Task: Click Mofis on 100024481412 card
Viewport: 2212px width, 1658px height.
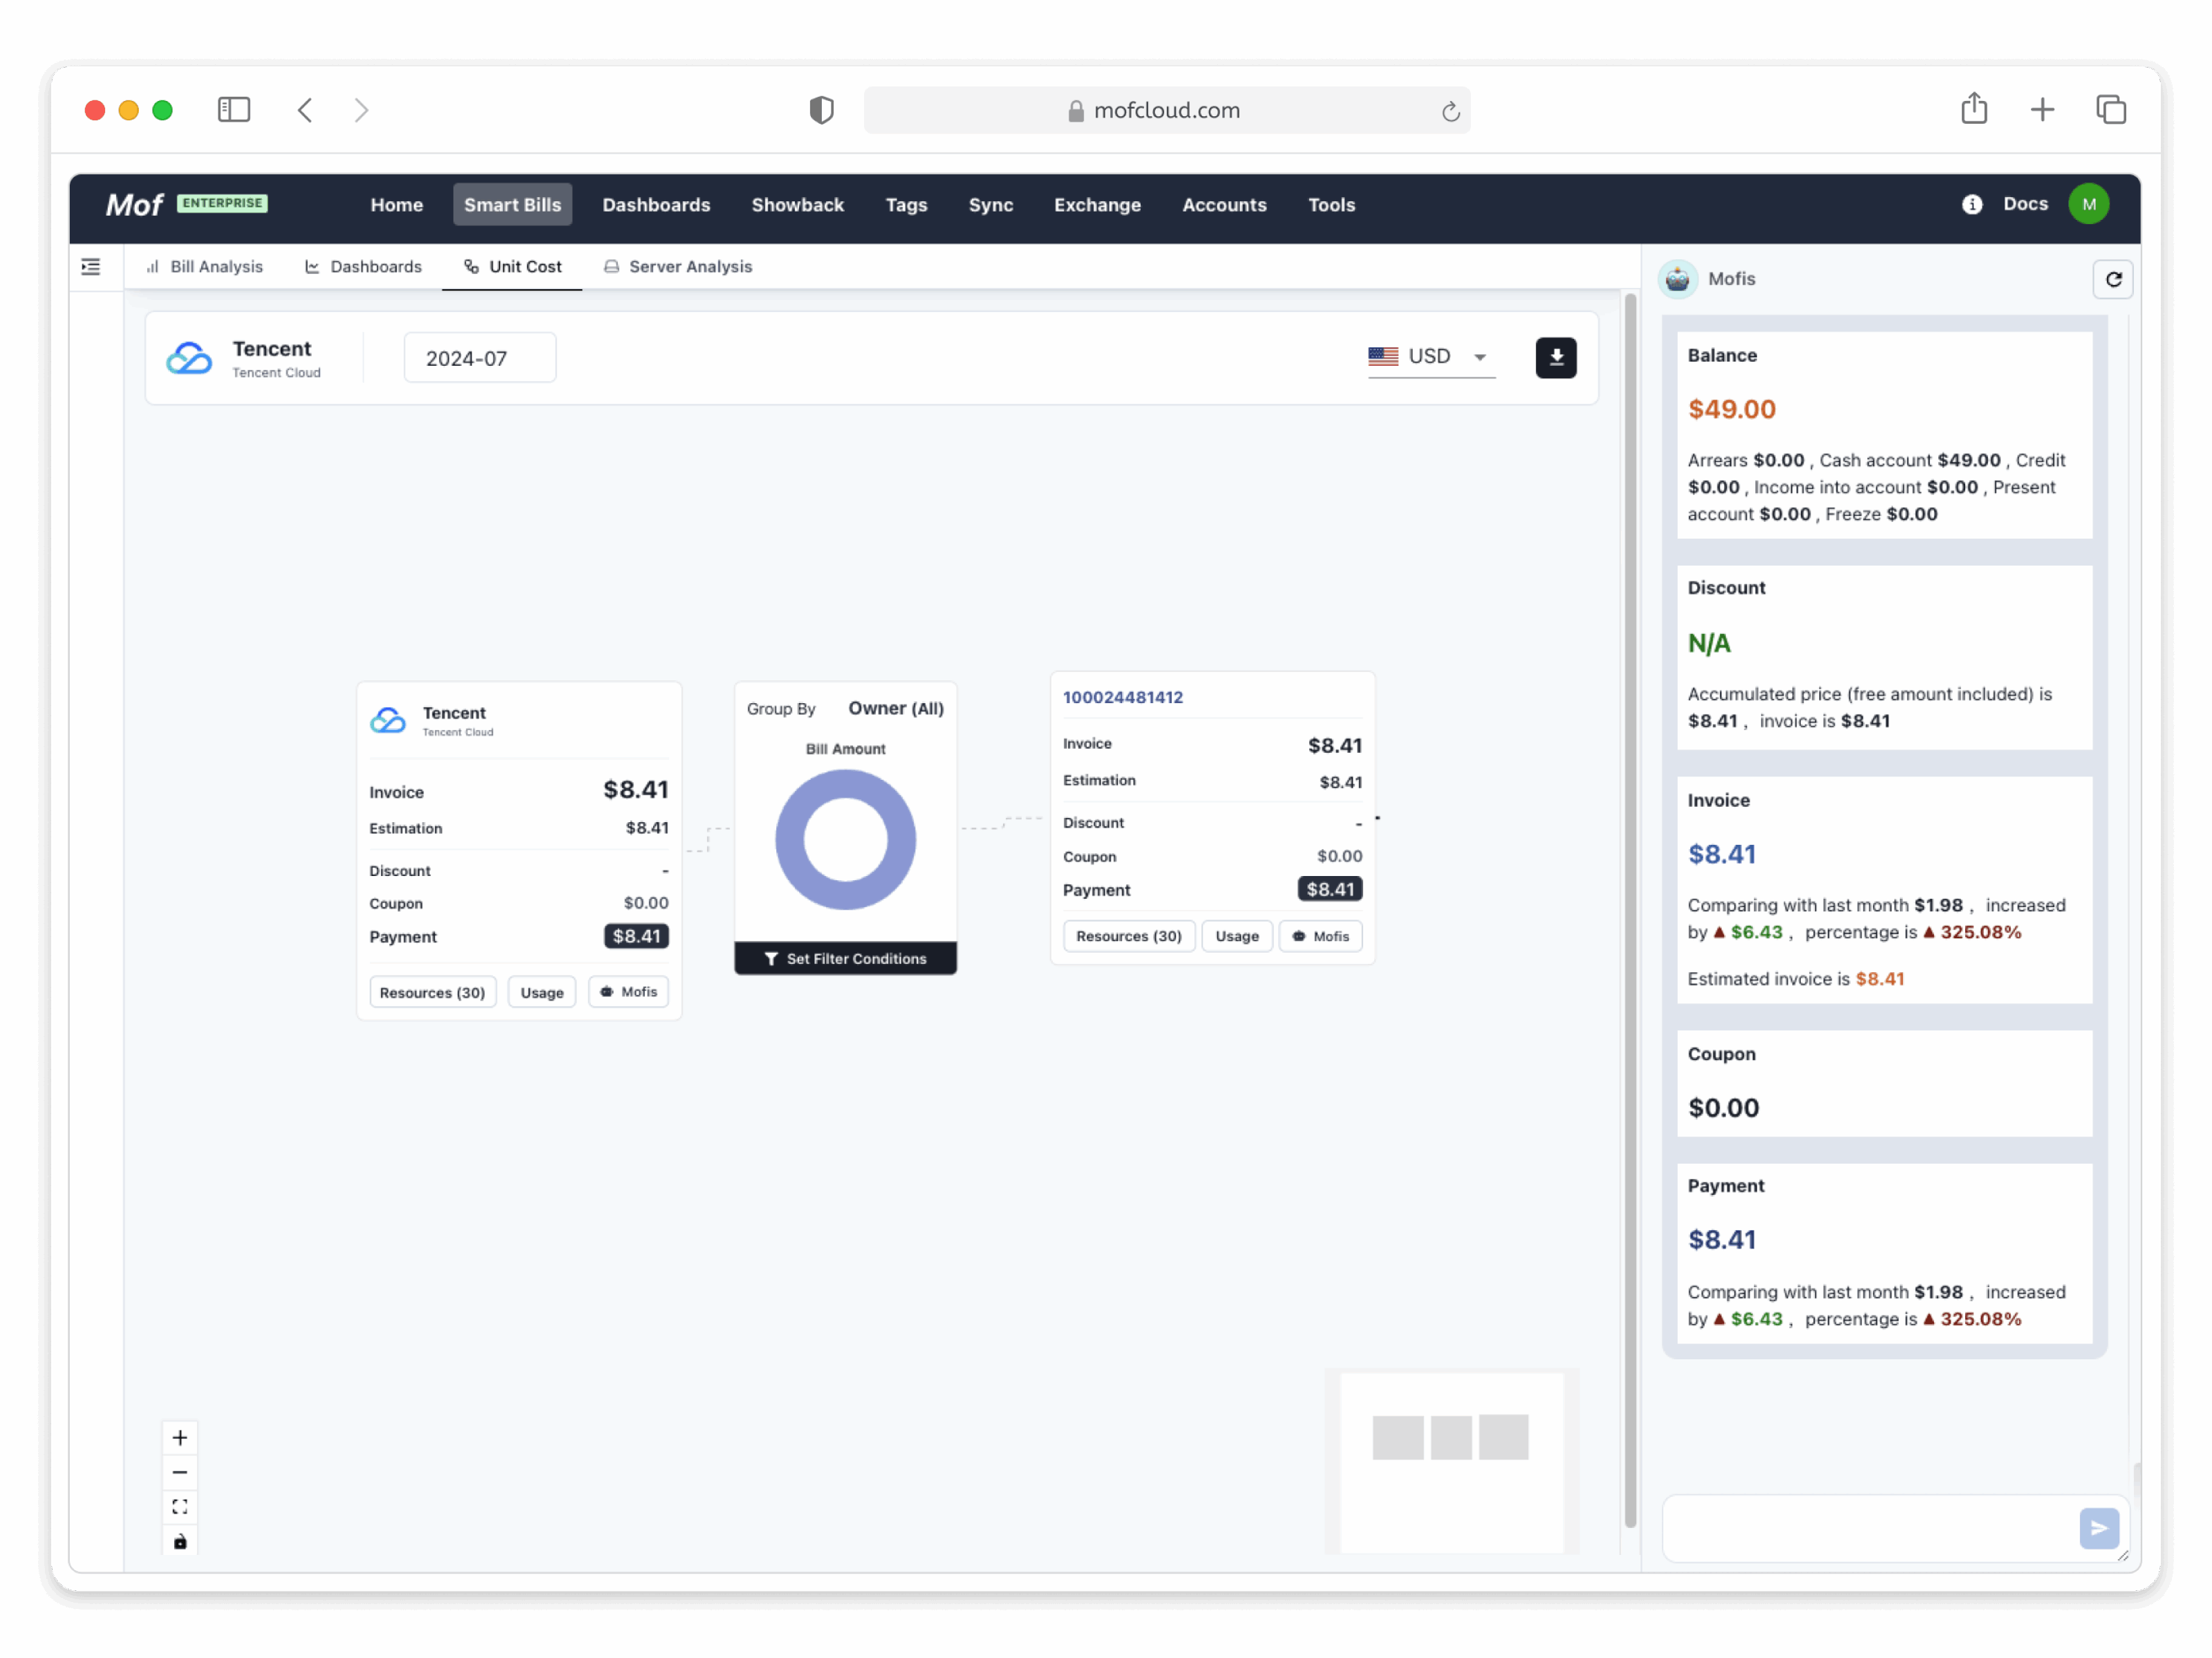Action: point(1320,936)
